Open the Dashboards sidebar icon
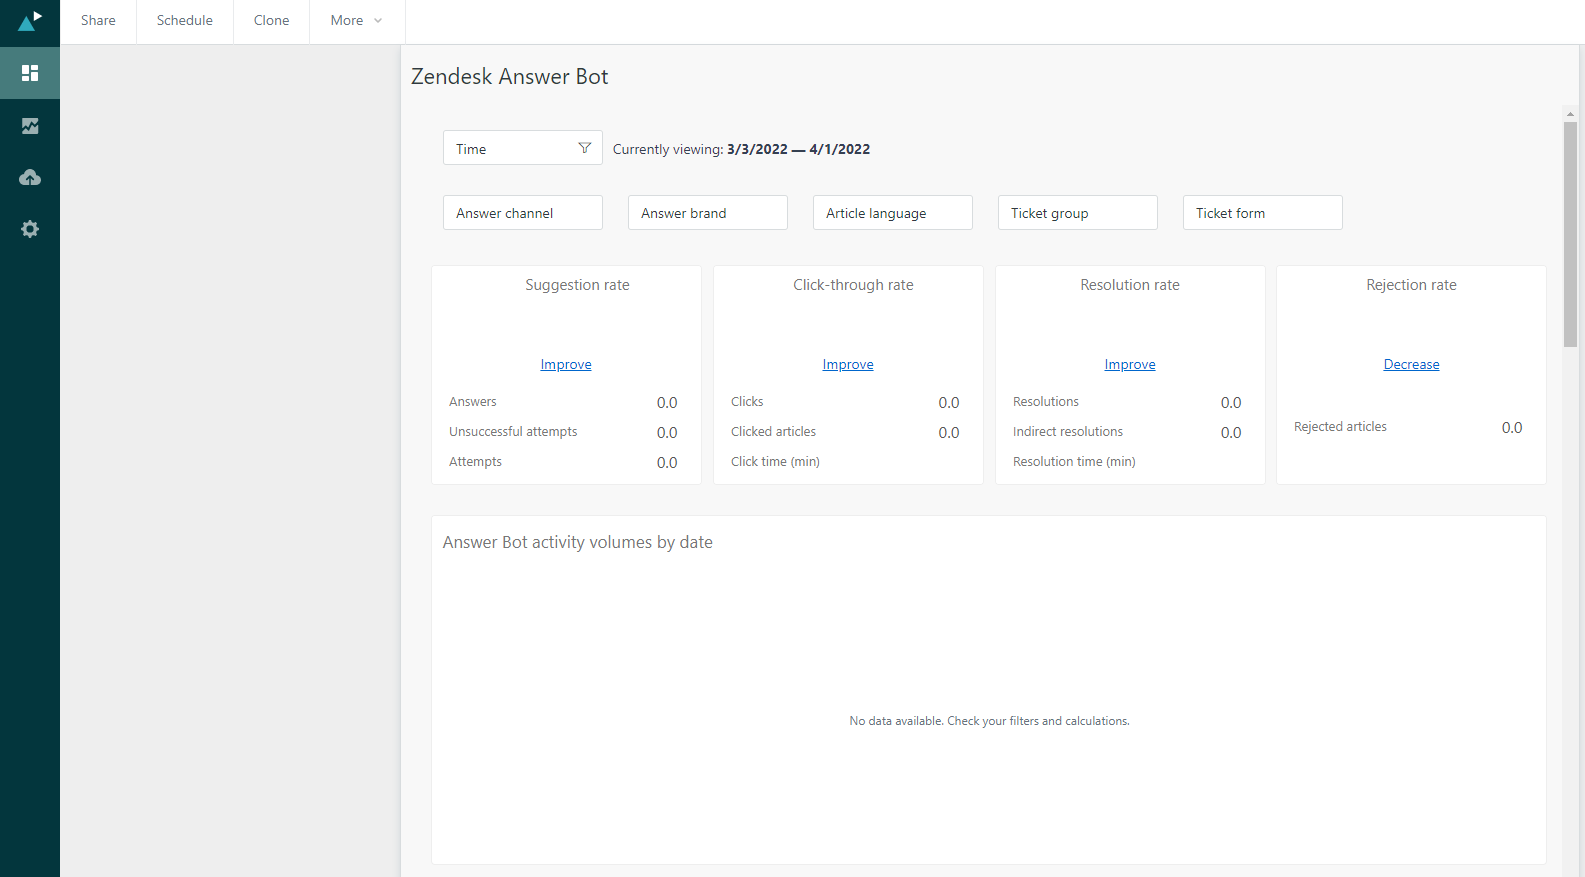The width and height of the screenshot is (1585, 877). click(x=30, y=73)
